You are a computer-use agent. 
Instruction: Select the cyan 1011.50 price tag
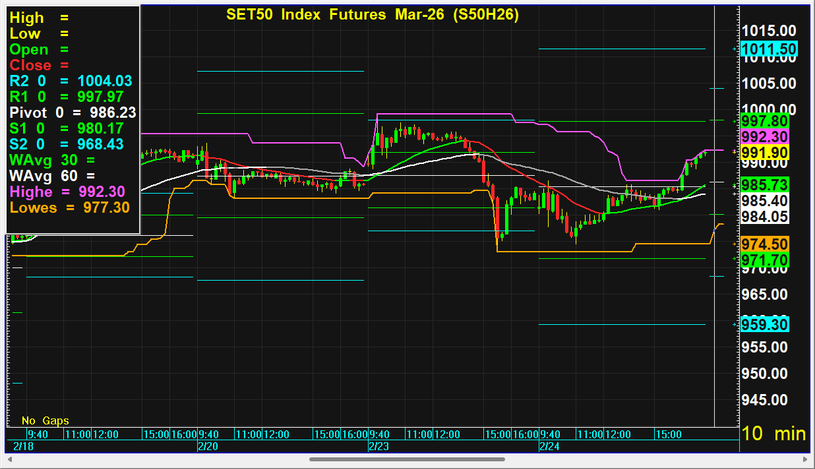(768, 49)
